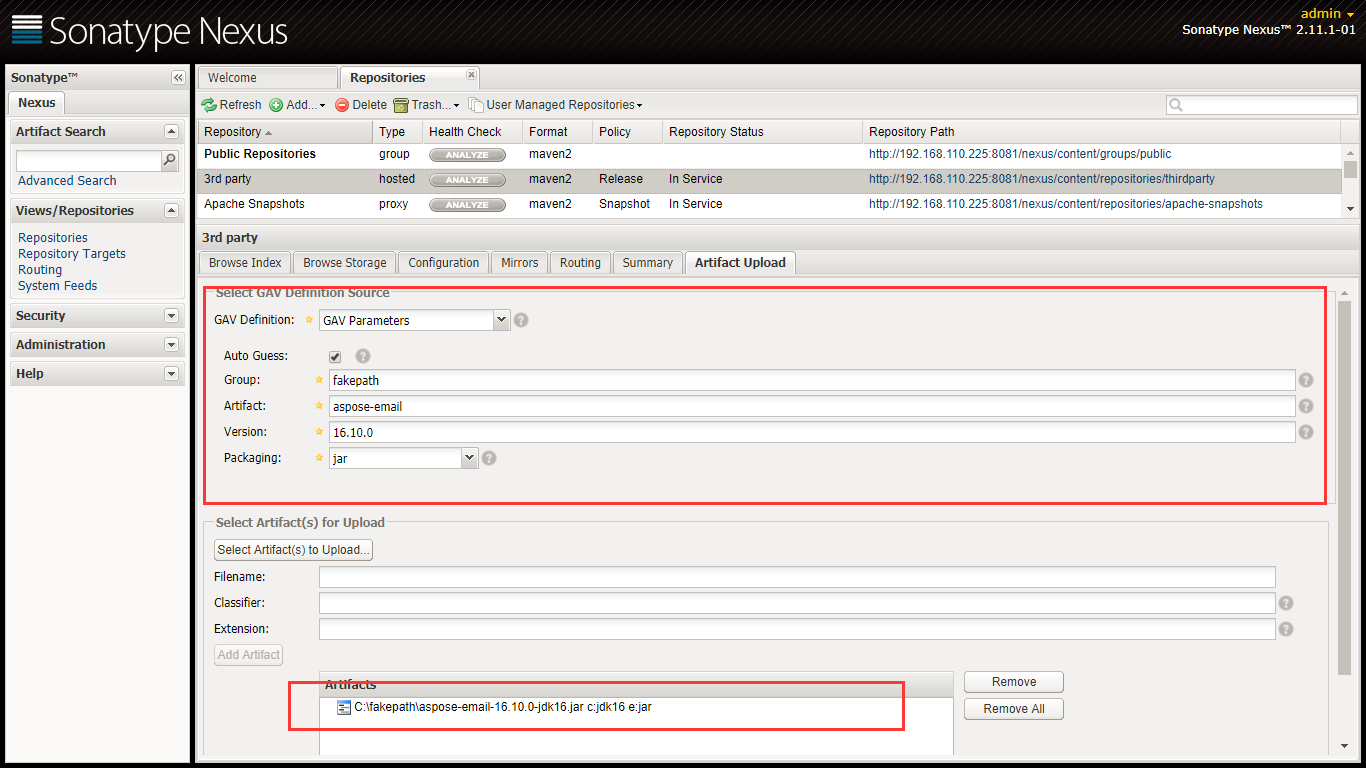Click the Advanced Search link
1366x768 pixels.
click(67, 181)
